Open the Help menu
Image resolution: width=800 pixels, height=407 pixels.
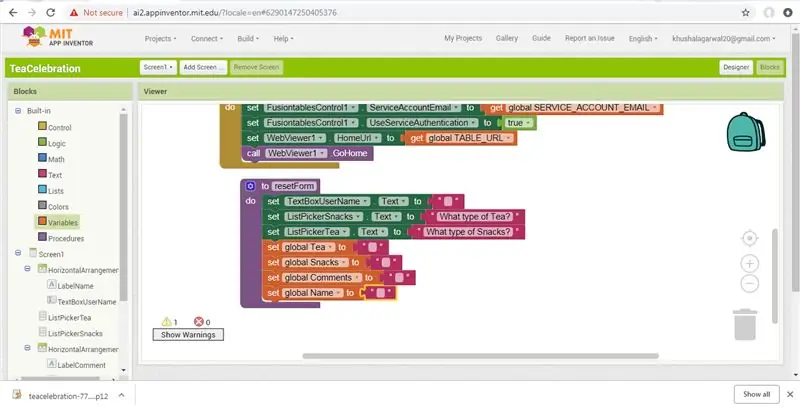(283, 39)
